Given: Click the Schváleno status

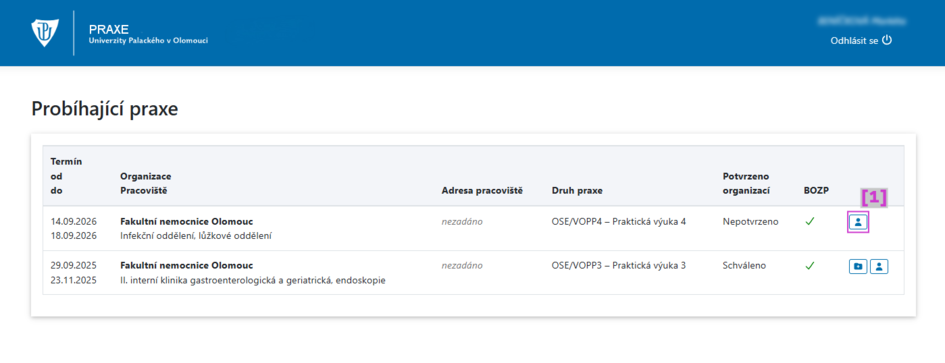Looking at the screenshot, I should (x=744, y=265).
